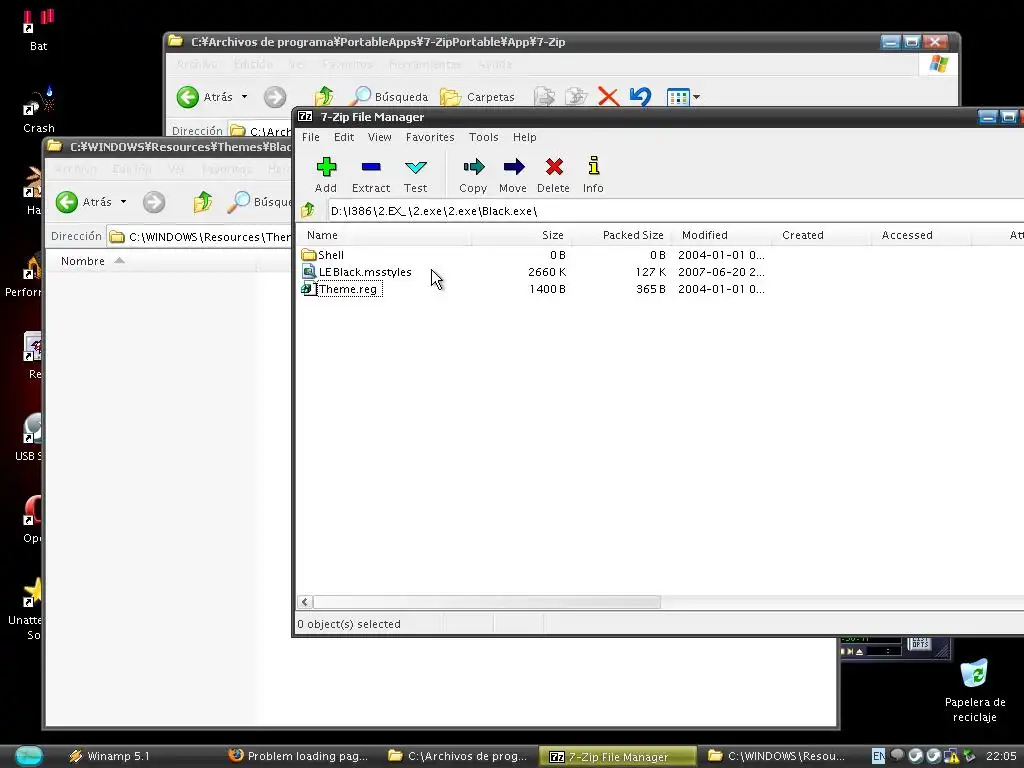
Task: Click the search magnifier in Resources window
Action: (238, 202)
